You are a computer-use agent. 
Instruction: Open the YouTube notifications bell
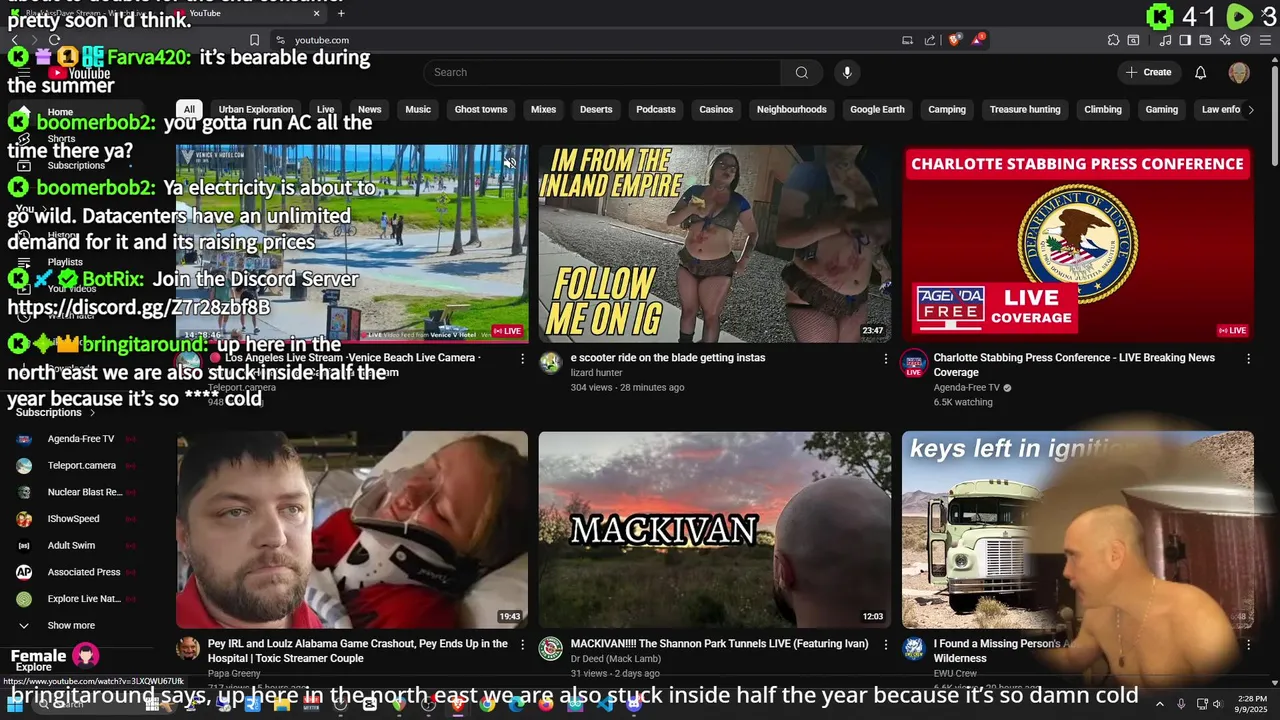click(1201, 72)
